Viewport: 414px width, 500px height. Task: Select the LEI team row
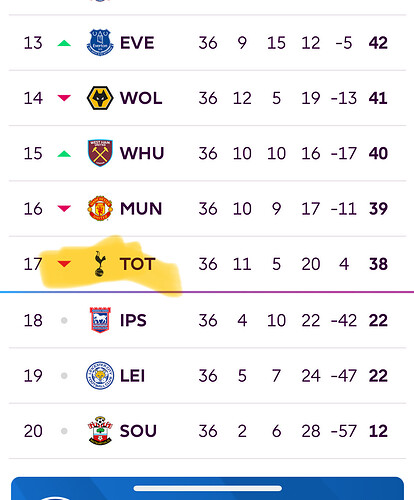[207, 376]
